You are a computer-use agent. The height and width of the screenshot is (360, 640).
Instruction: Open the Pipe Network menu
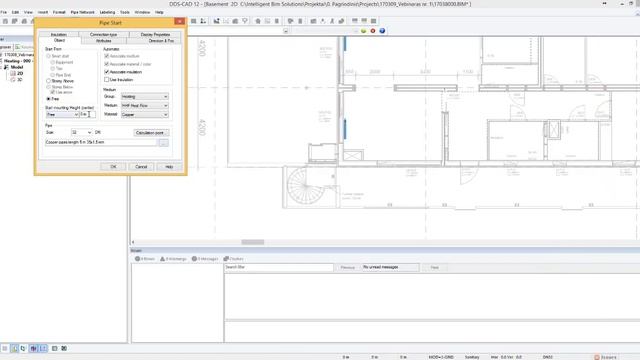(x=82, y=12)
